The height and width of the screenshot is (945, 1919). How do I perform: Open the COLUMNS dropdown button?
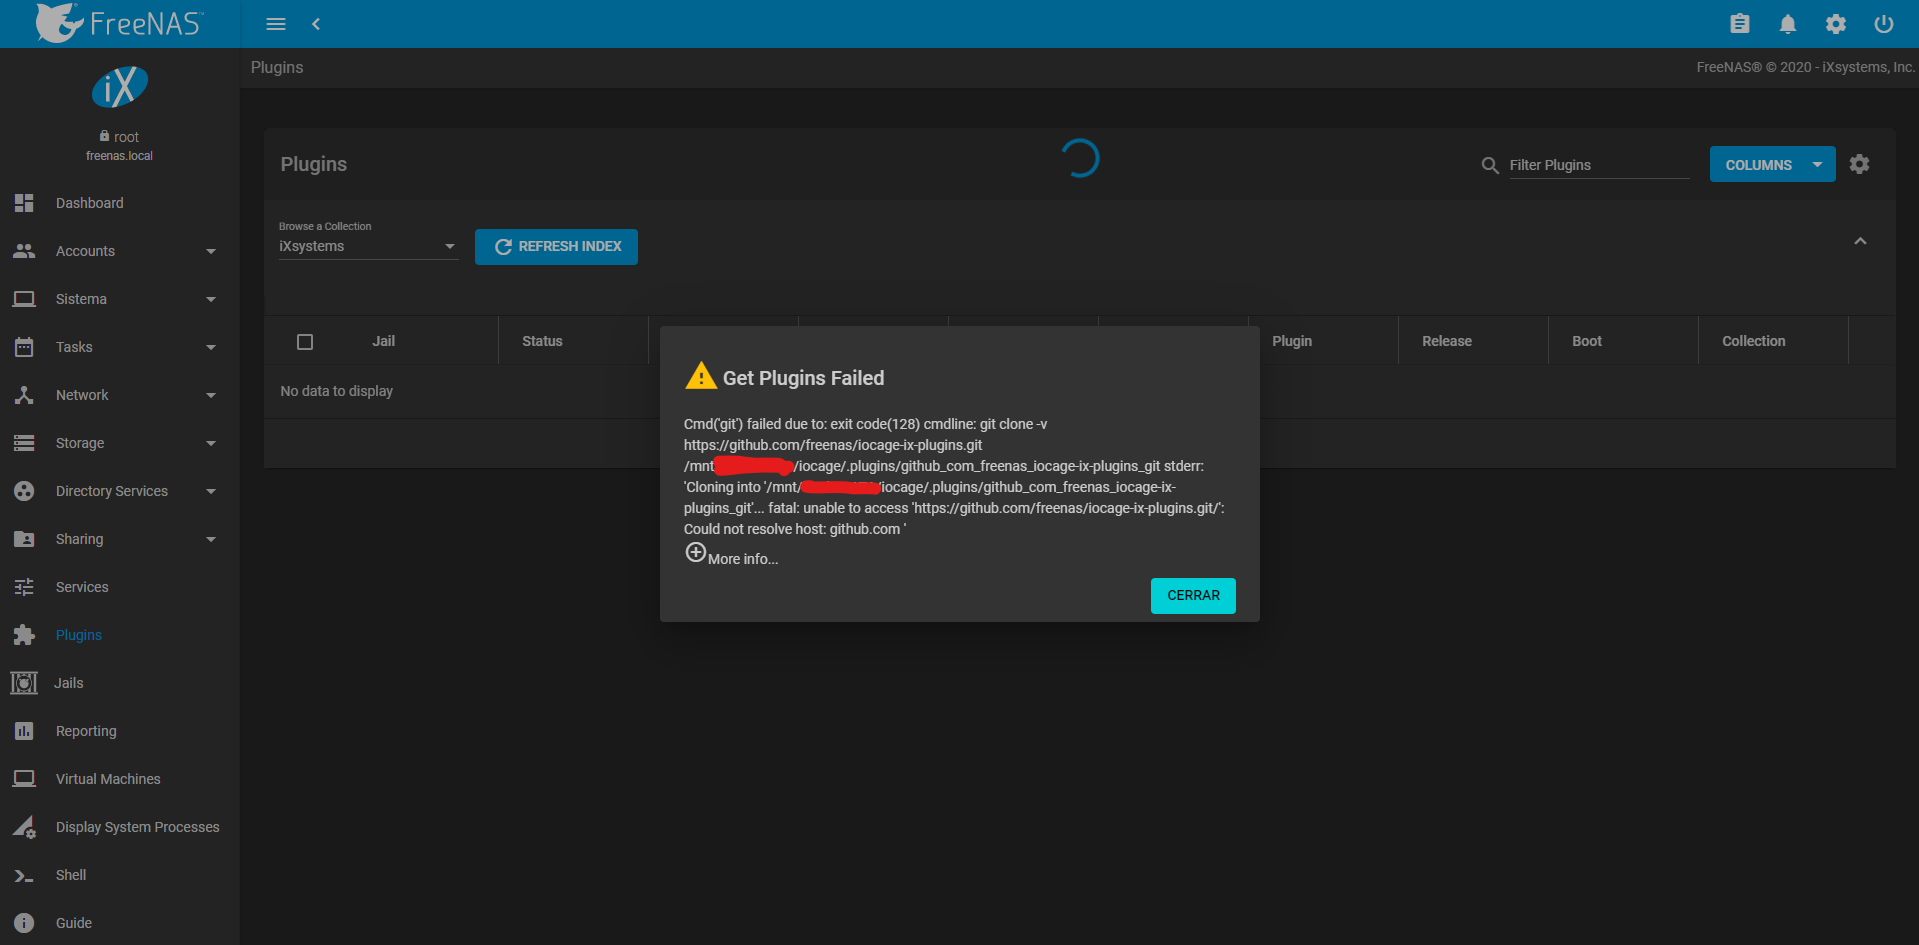click(1772, 165)
